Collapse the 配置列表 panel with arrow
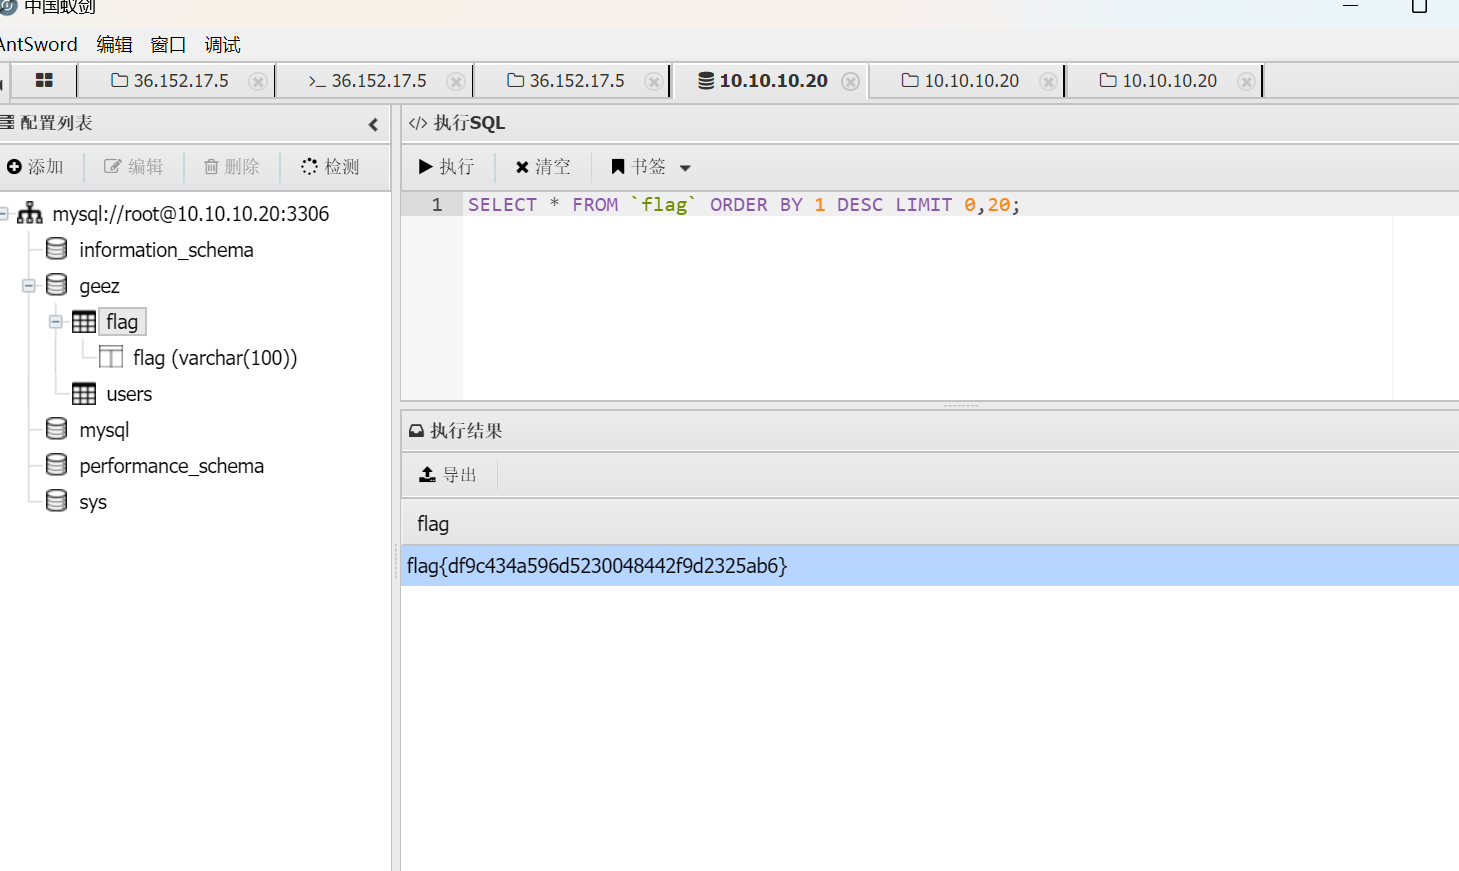Image resolution: width=1459 pixels, height=871 pixels. coord(373,125)
